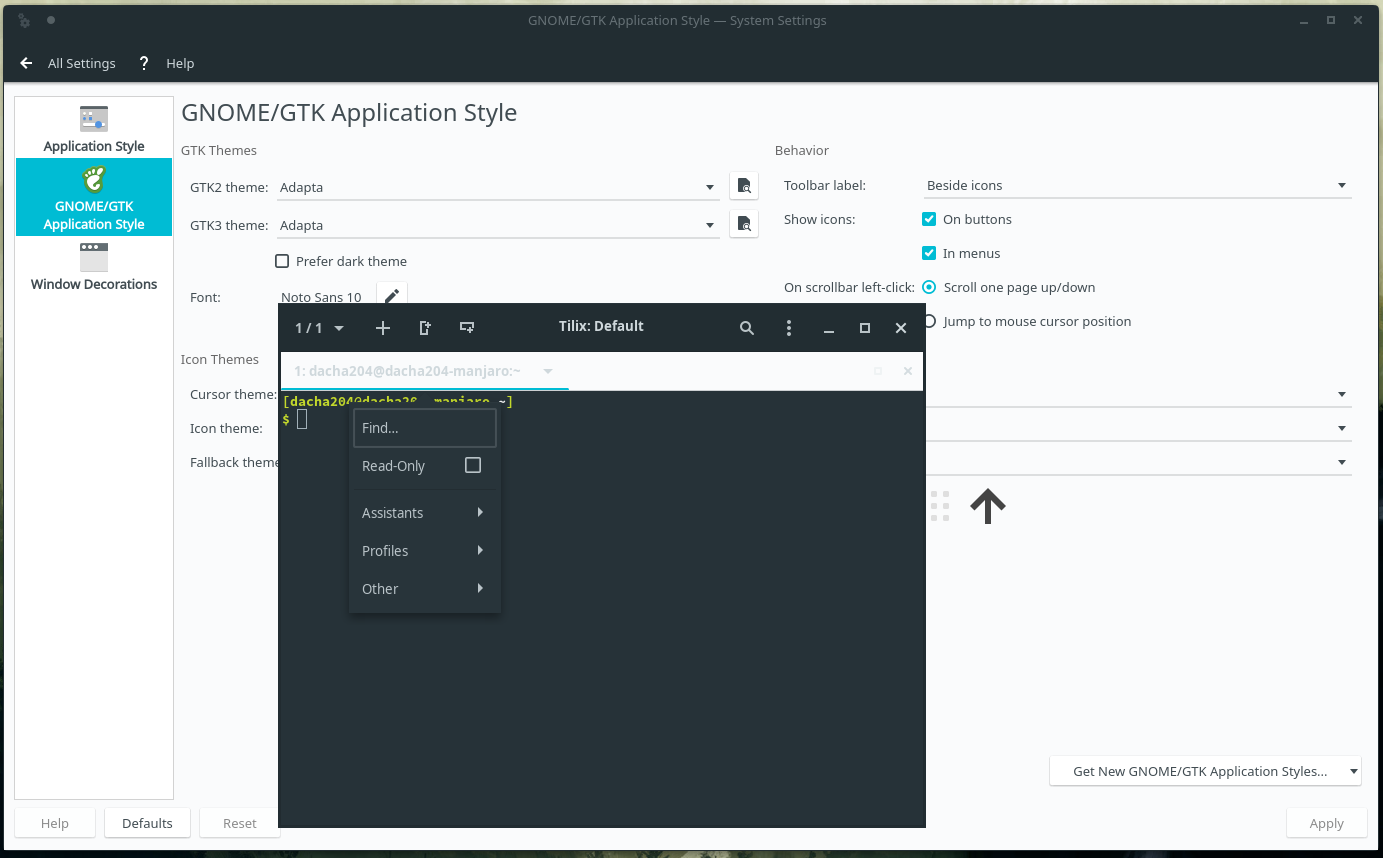
Task: Click System Settings title bar app icon
Action: [24, 20]
